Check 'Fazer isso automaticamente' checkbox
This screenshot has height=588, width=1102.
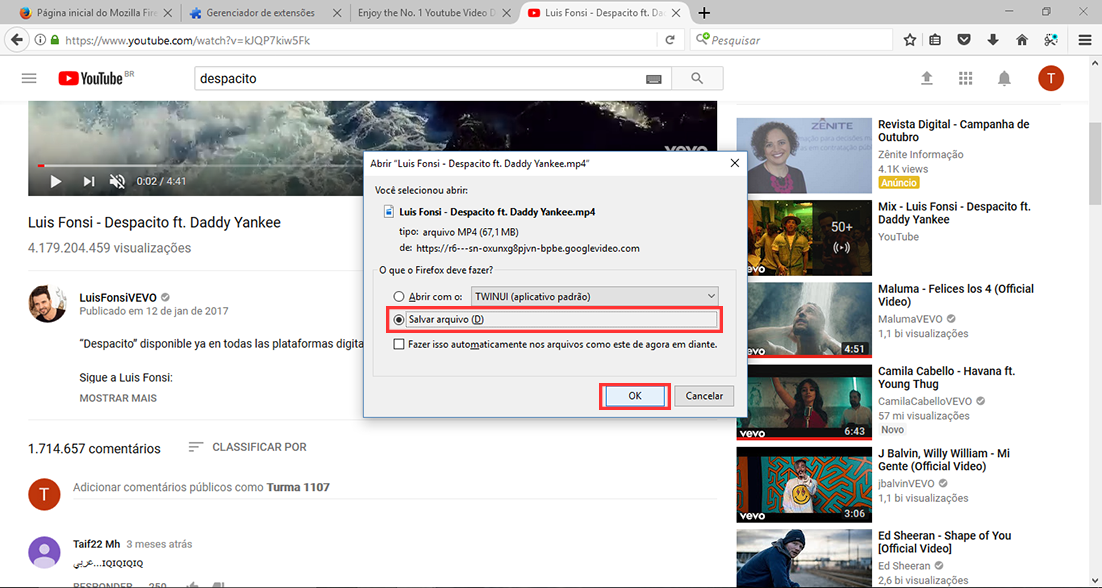pyautogui.click(x=399, y=344)
